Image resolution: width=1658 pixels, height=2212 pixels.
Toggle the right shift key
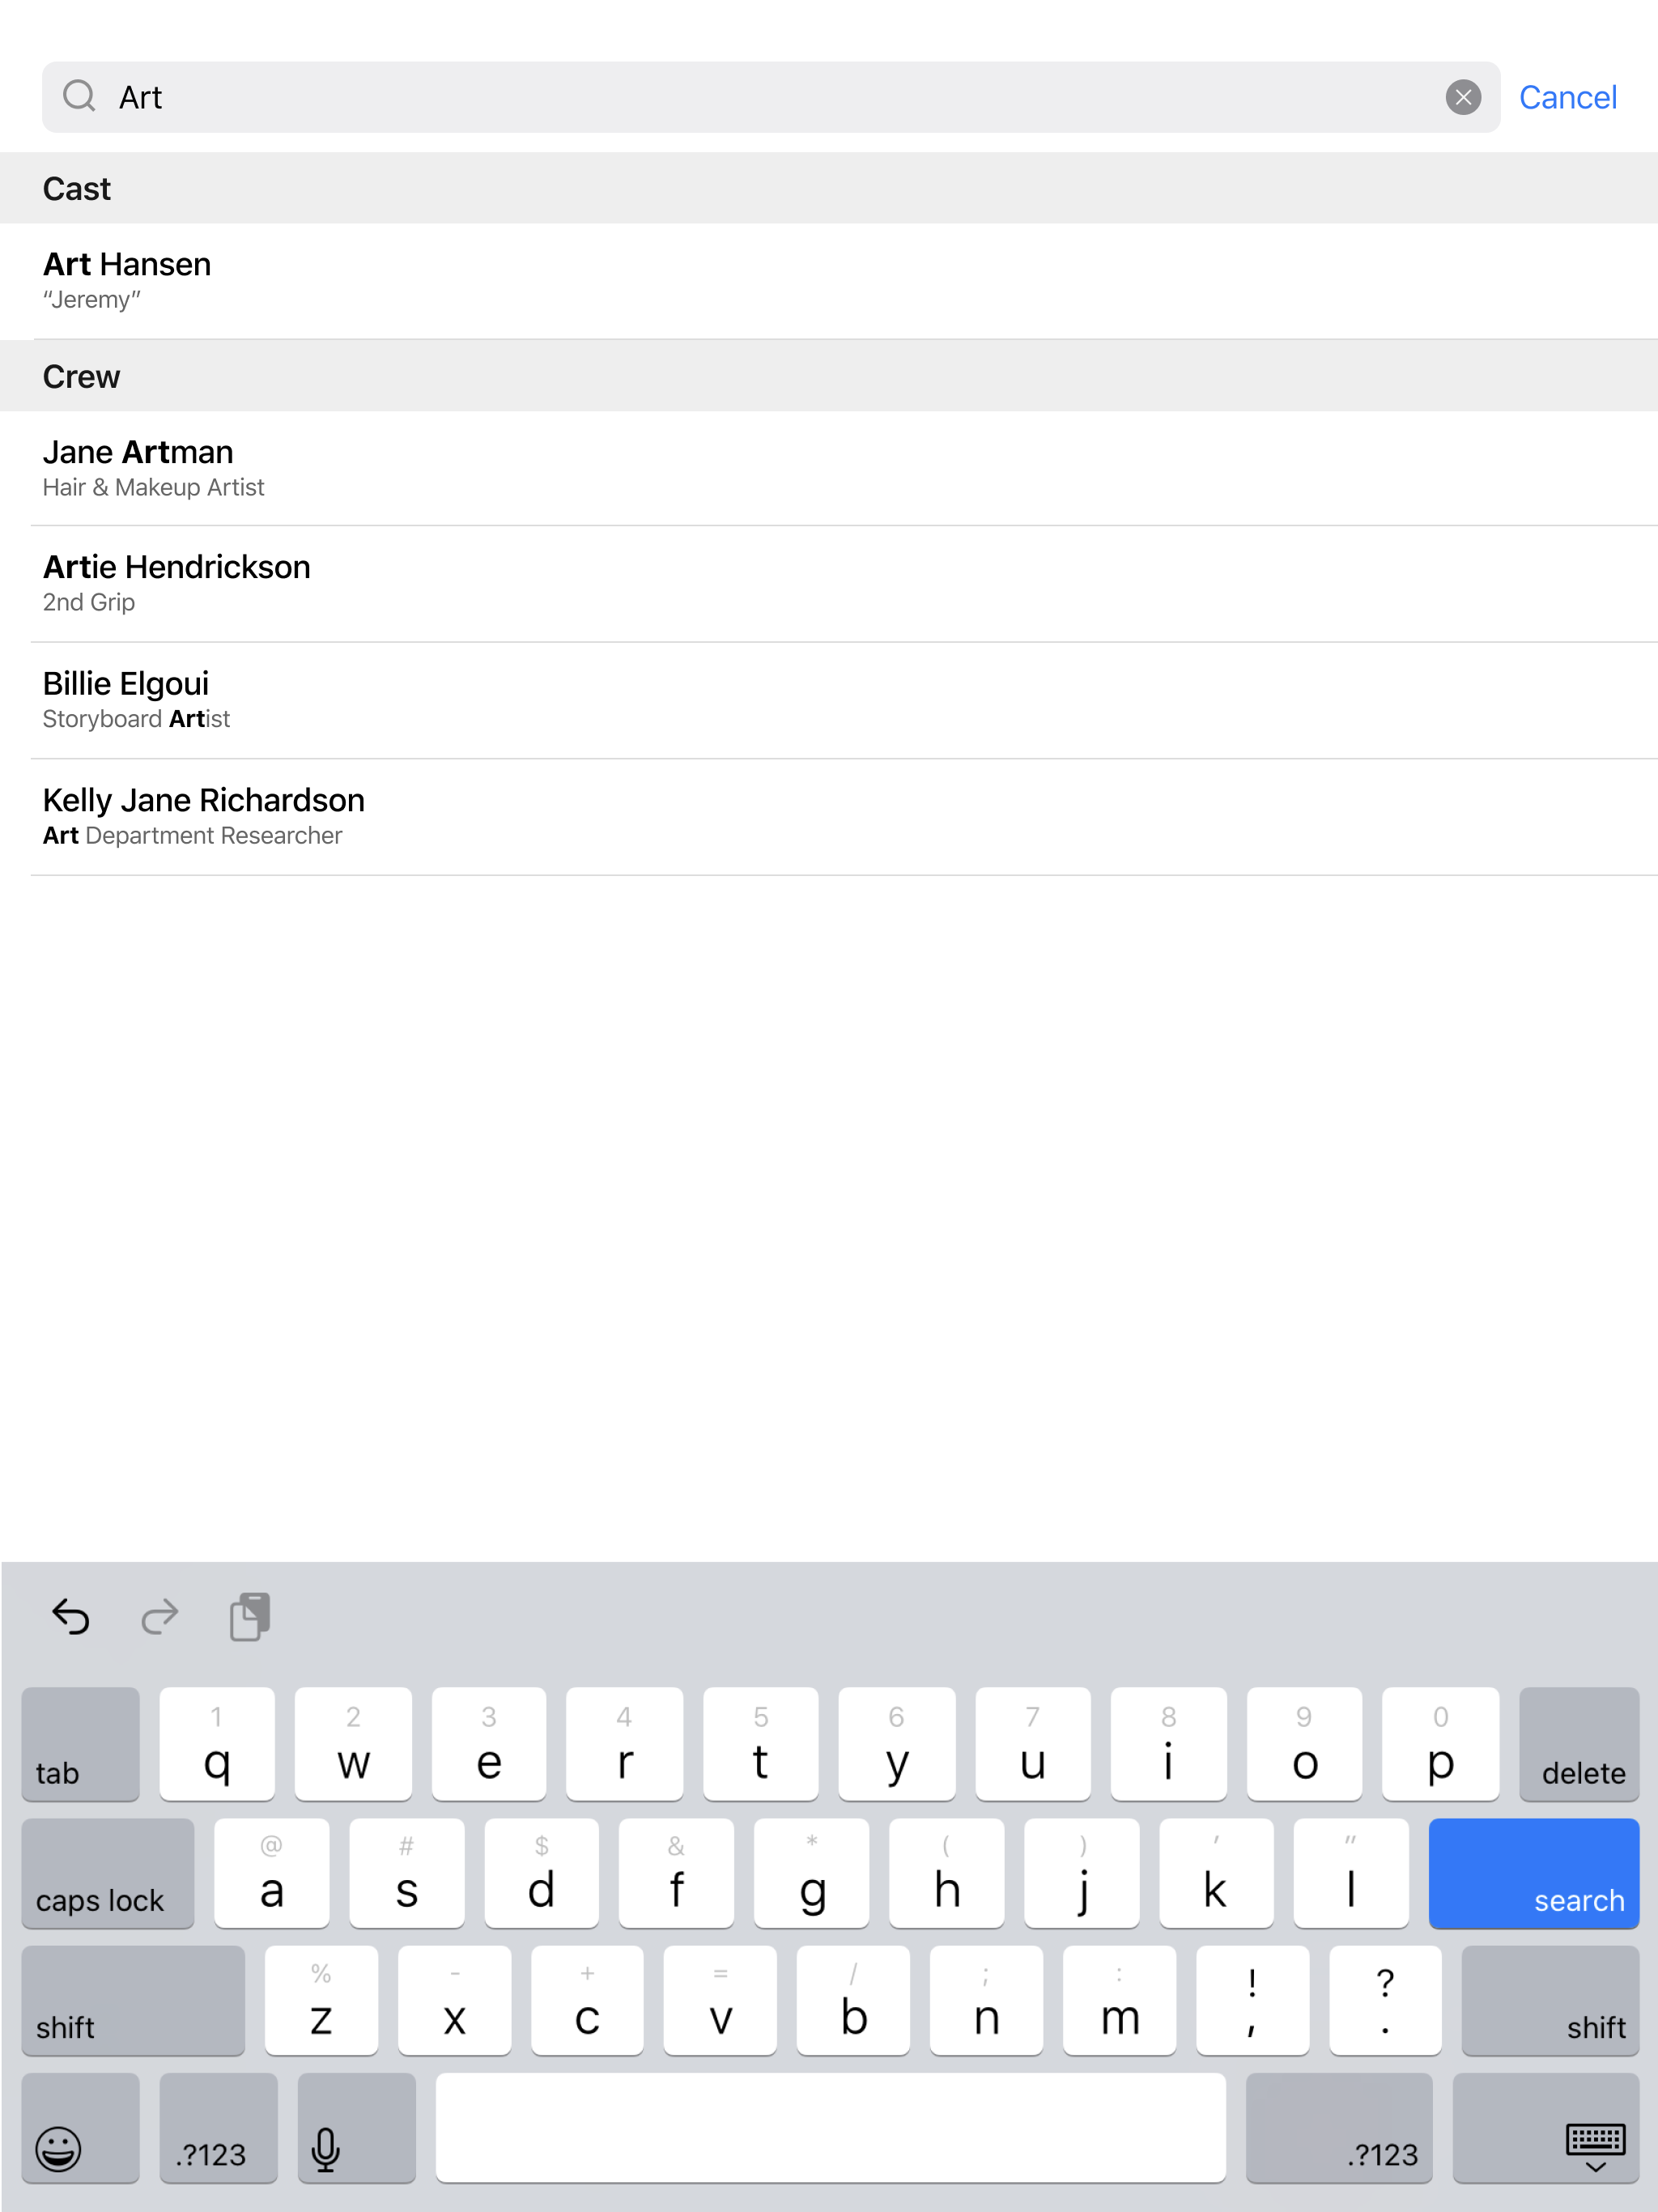[1549, 2000]
